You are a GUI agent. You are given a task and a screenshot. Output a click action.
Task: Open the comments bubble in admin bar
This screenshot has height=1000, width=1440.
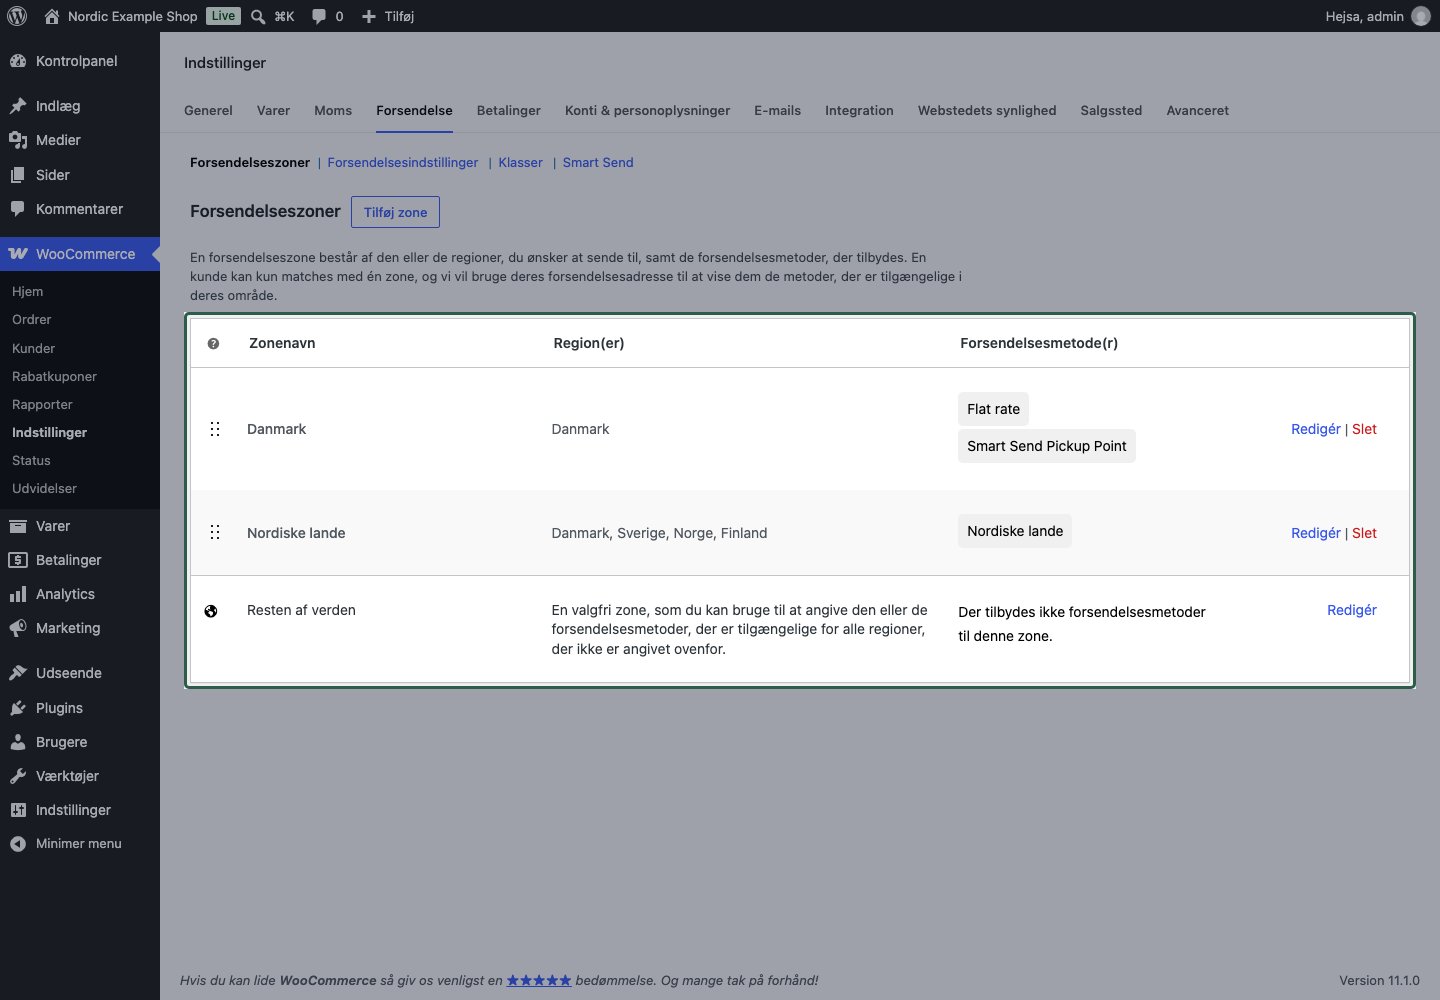coord(319,16)
